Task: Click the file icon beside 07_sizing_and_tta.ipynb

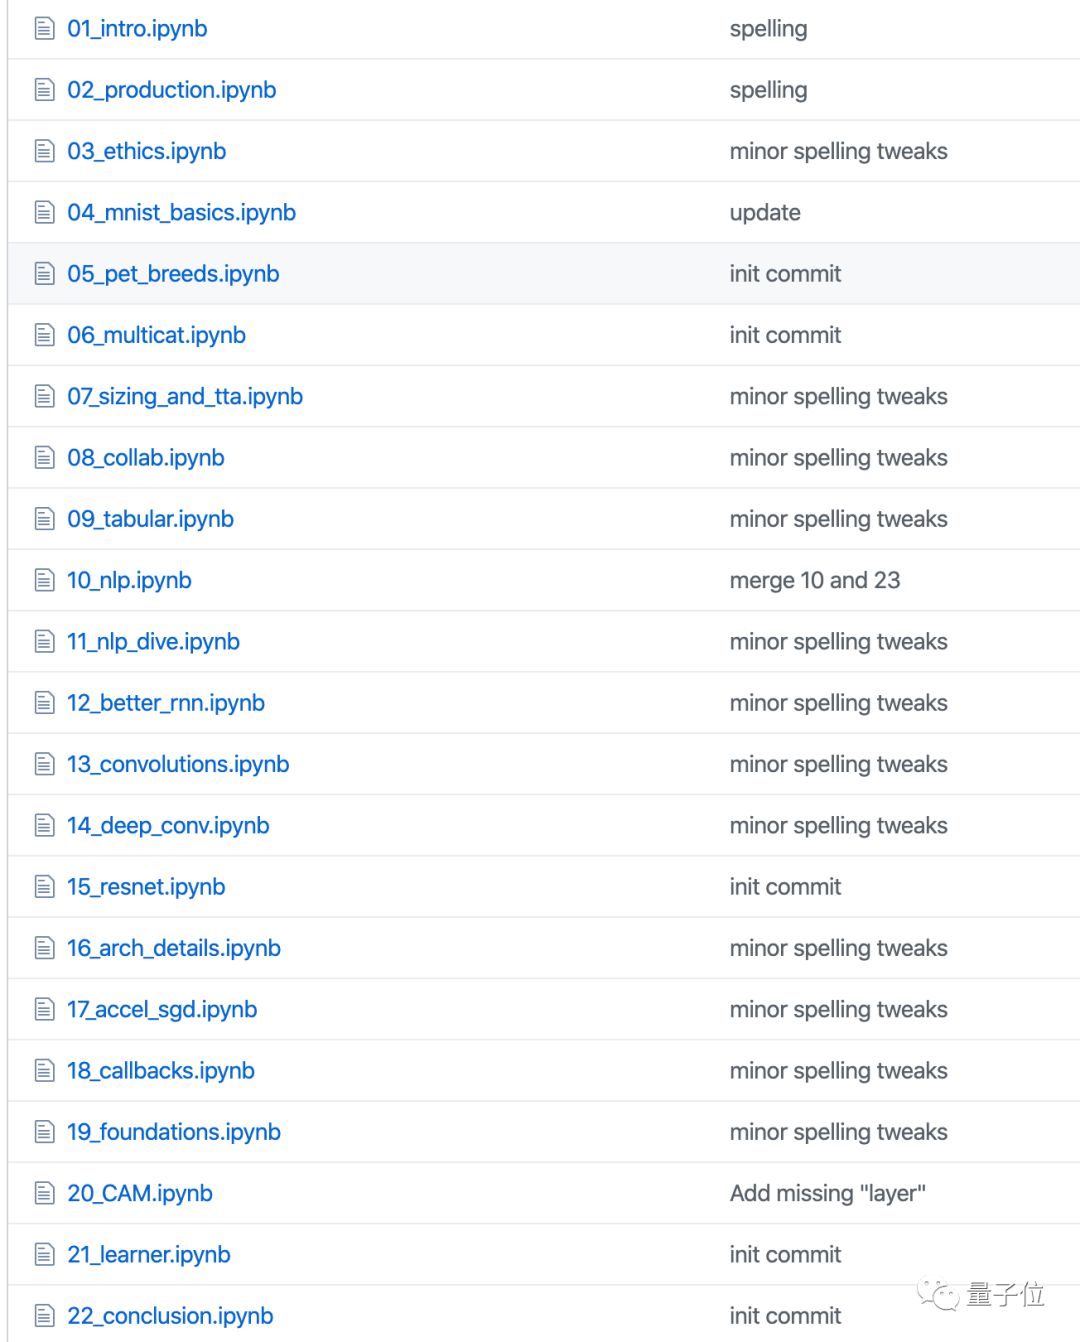Action: tap(44, 396)
